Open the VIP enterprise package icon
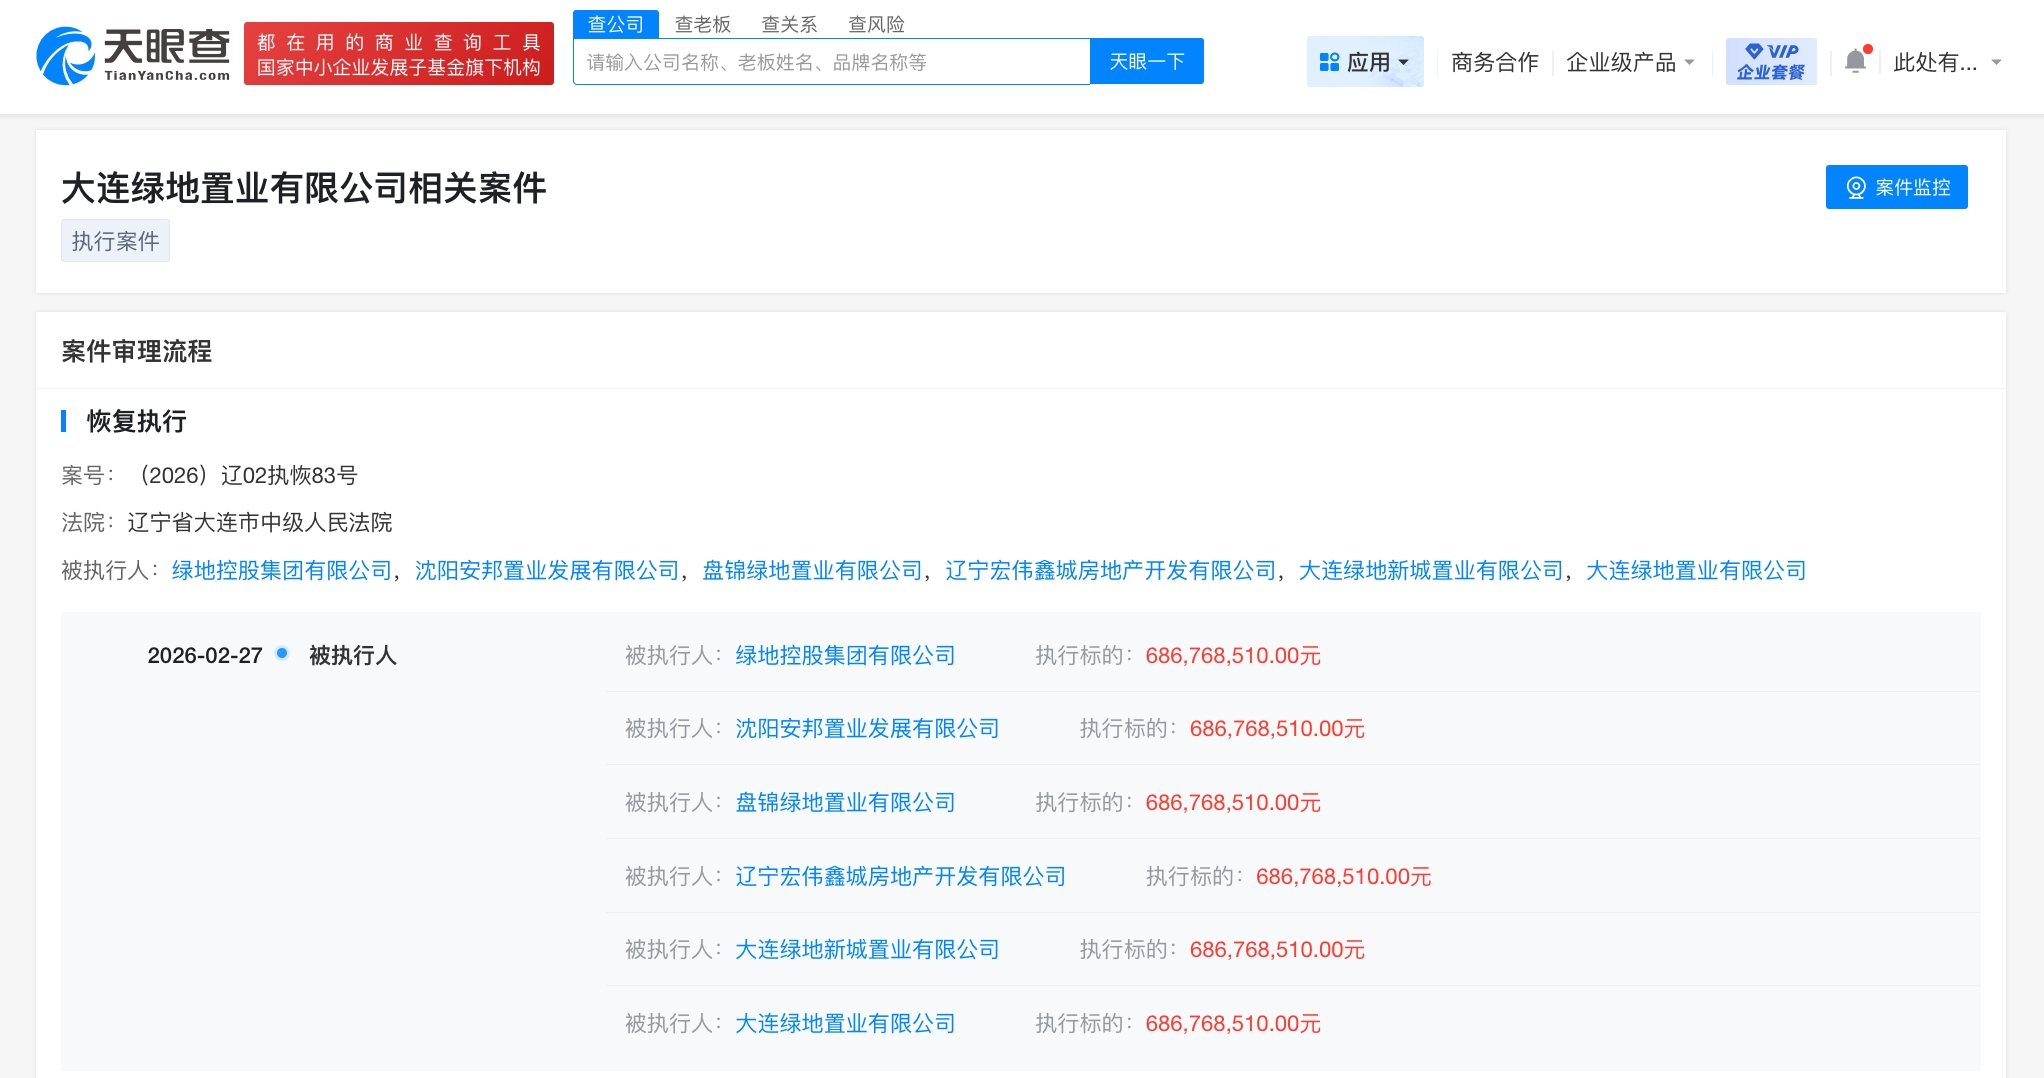Image resolution: width=2044 pixels, height=1078 pixels. pyautogui.click(x=1770, y=61)
